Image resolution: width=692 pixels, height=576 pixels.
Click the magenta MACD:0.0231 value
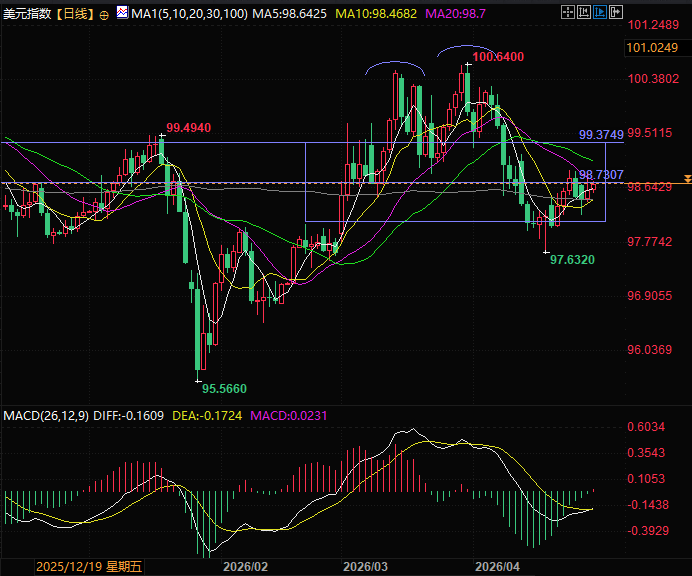289,416
